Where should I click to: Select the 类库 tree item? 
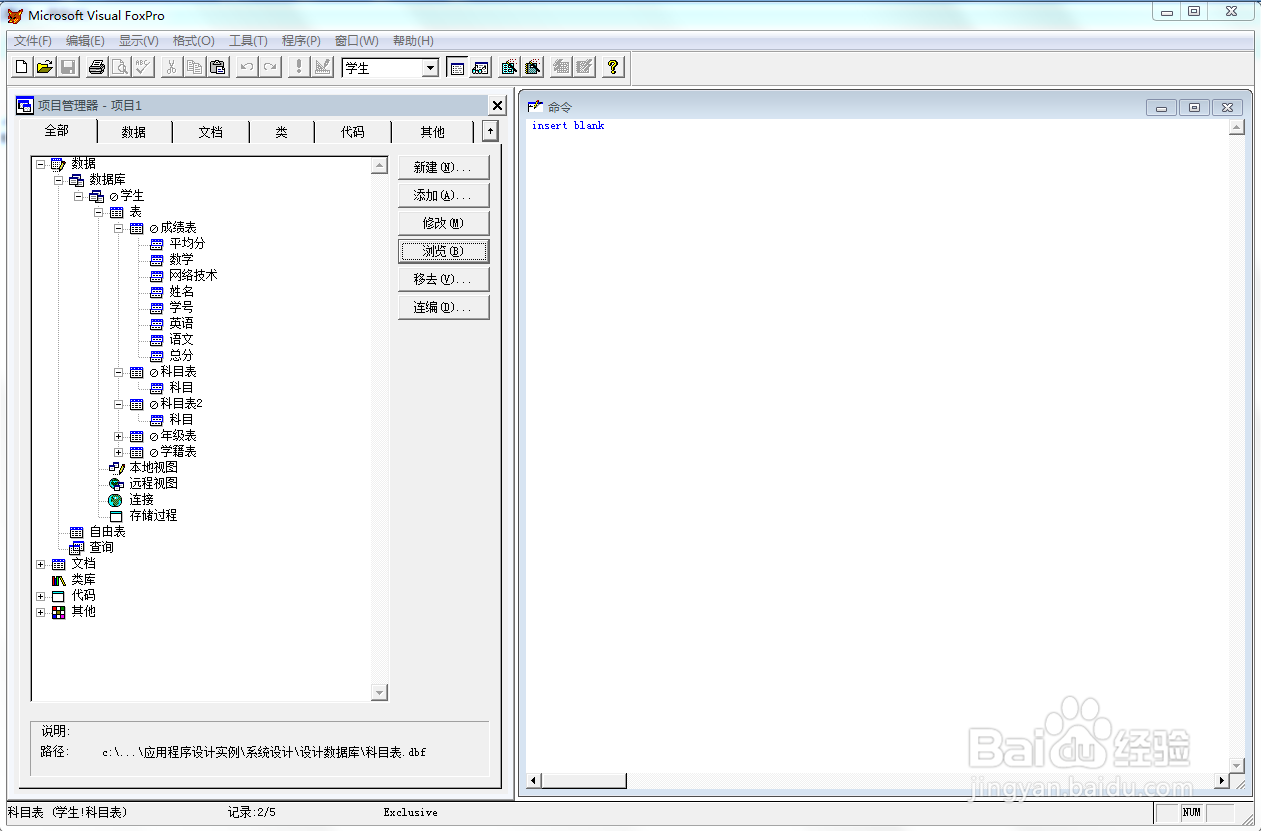point(83,579)
